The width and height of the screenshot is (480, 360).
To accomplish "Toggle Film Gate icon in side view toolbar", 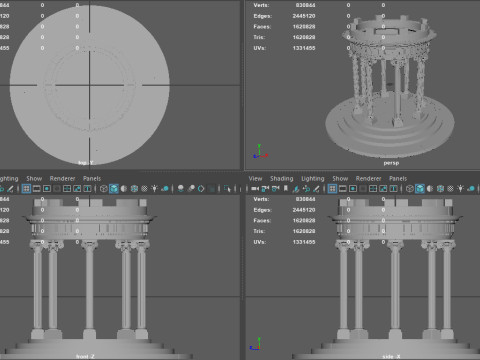I will 343,189.
